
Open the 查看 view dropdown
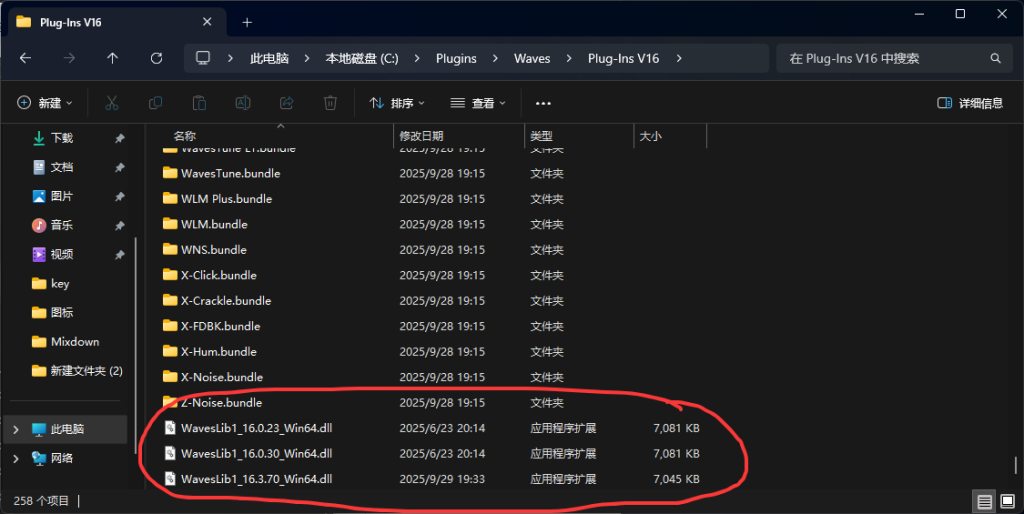tap(478, 103)
